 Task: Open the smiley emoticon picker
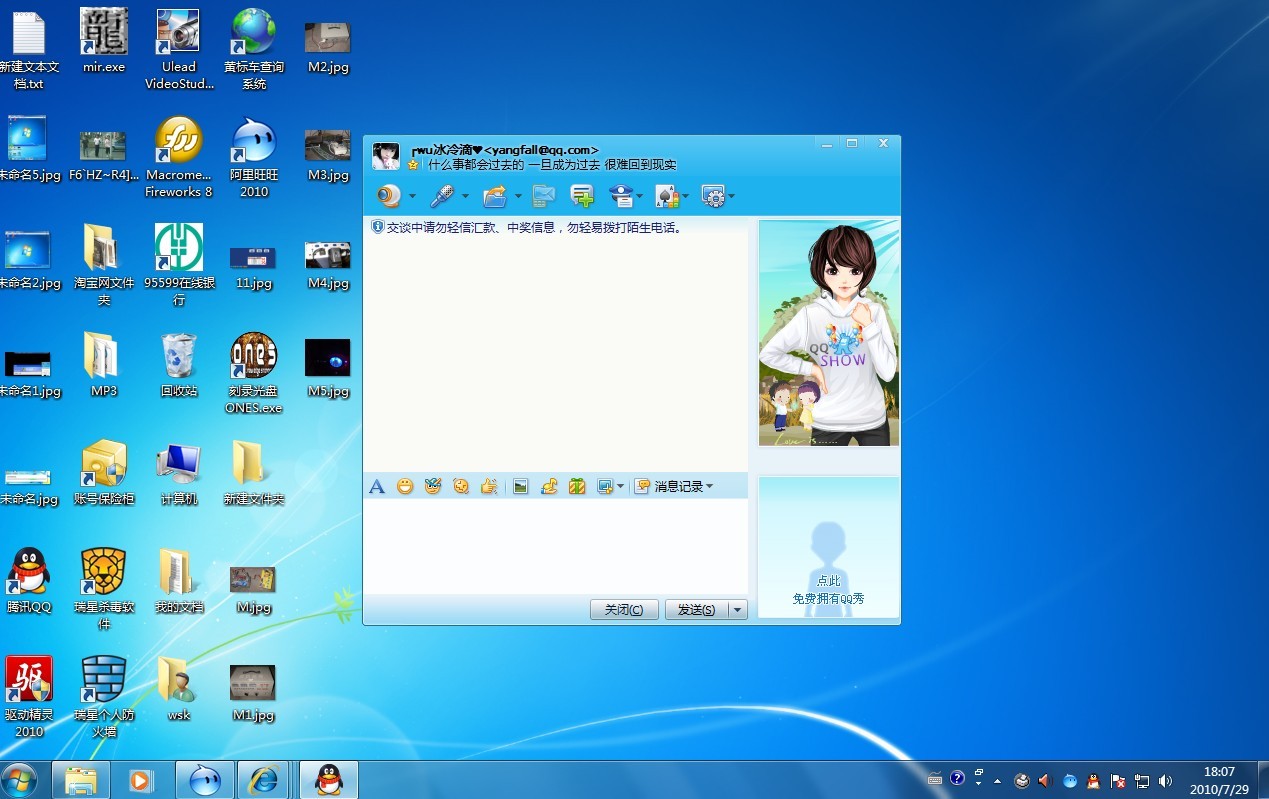[x=405, y=487]
